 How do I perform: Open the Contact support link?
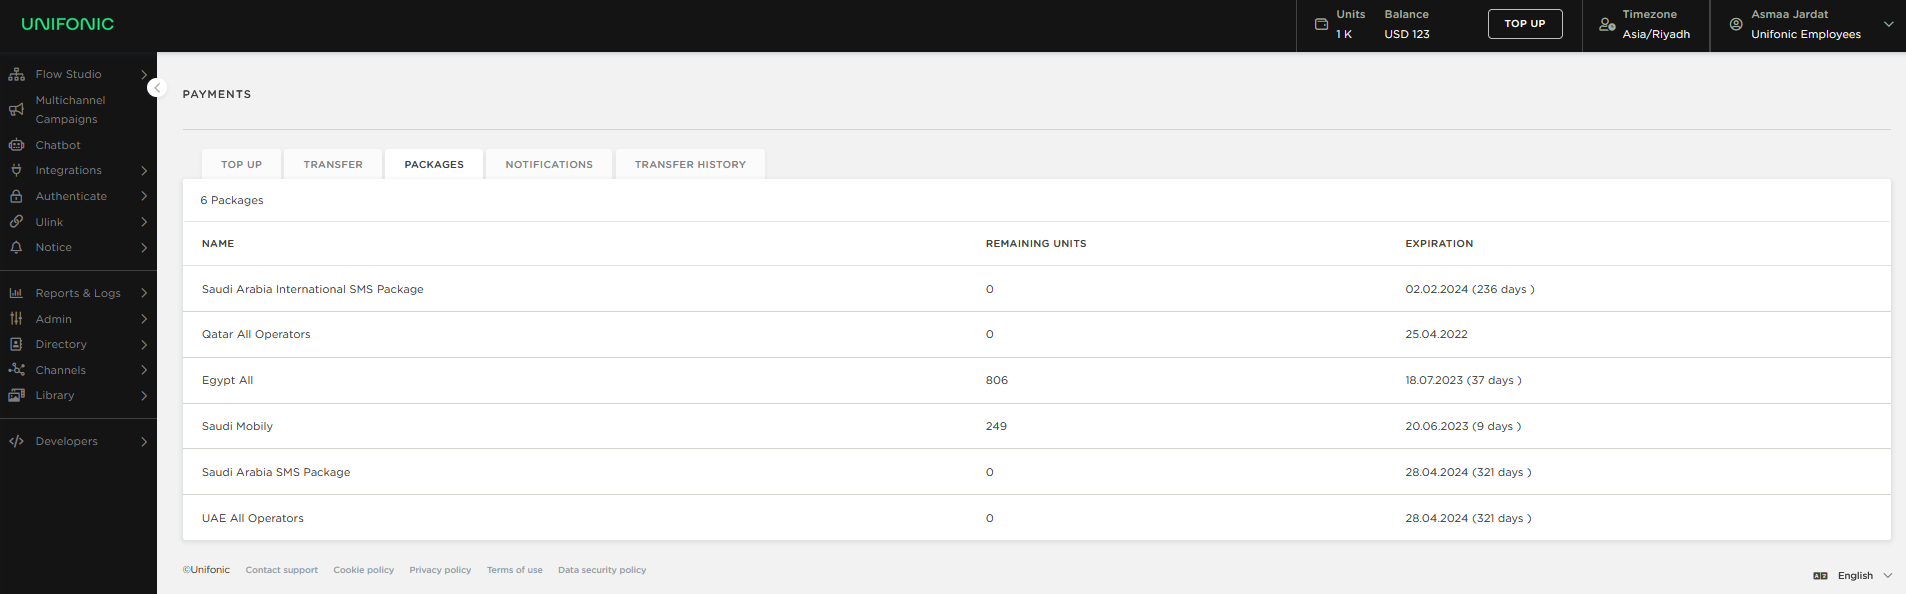[282, 570]
